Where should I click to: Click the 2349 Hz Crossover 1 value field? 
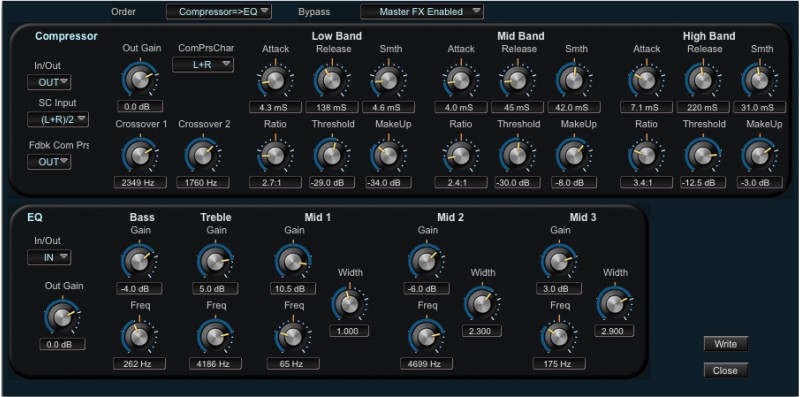[x=140, y=182]
